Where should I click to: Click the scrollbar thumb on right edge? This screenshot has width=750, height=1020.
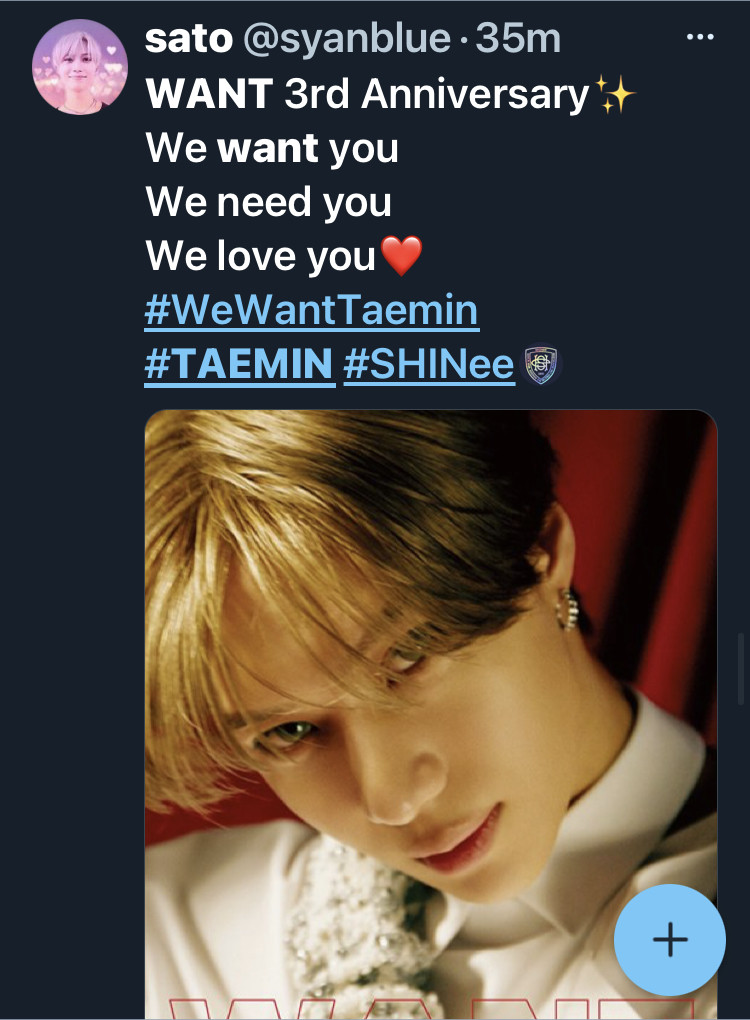click(741, 669)
